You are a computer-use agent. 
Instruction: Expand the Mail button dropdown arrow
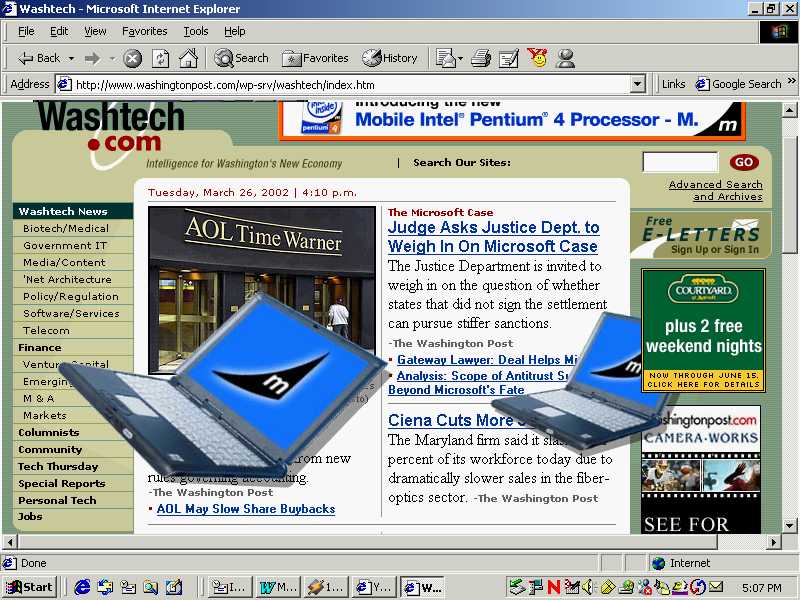461,59
